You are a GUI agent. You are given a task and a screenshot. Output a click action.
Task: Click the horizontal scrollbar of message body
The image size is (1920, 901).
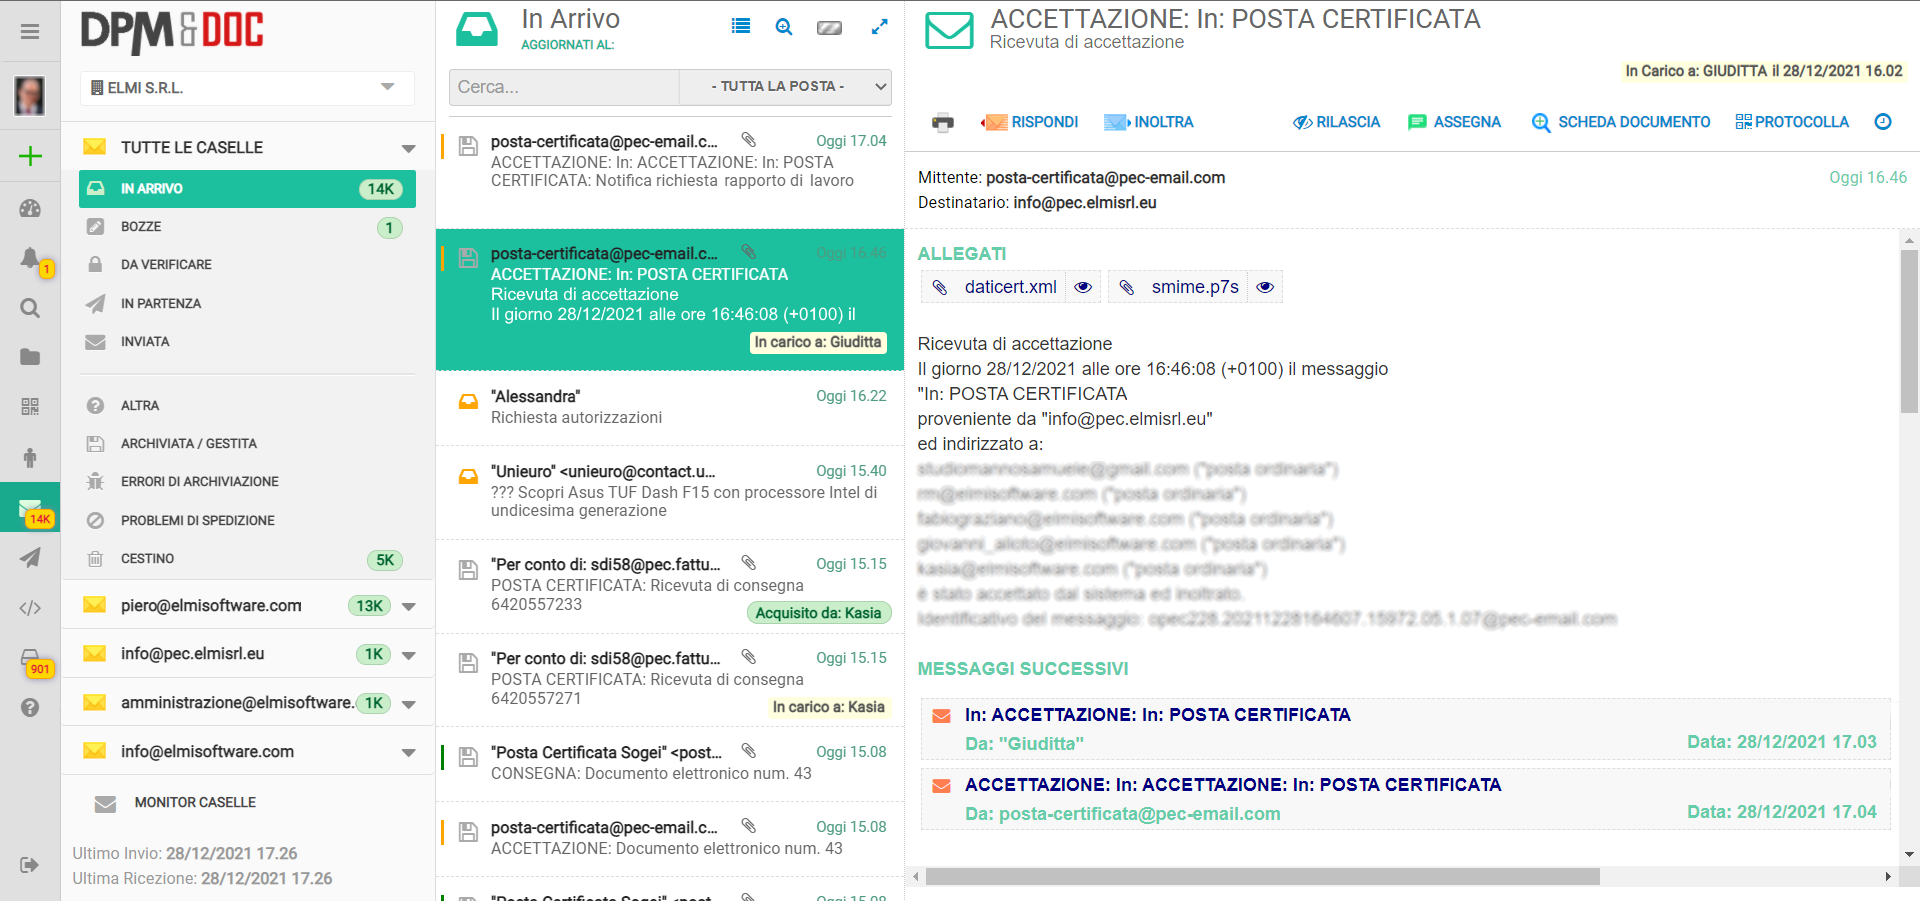pyautogui.click(x=1262, y=877)
